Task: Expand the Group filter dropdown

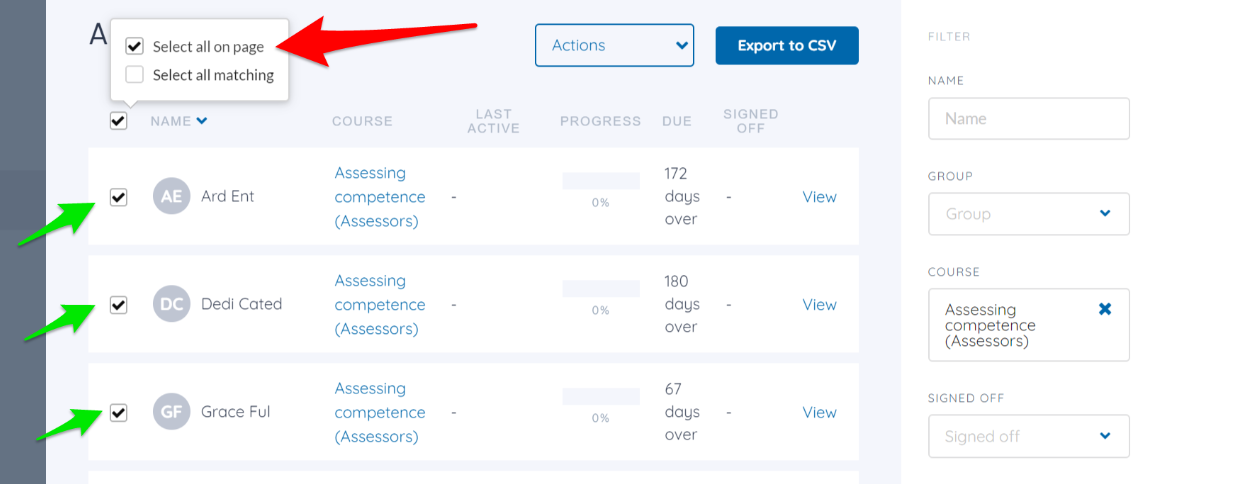Action: point(1029,214)
